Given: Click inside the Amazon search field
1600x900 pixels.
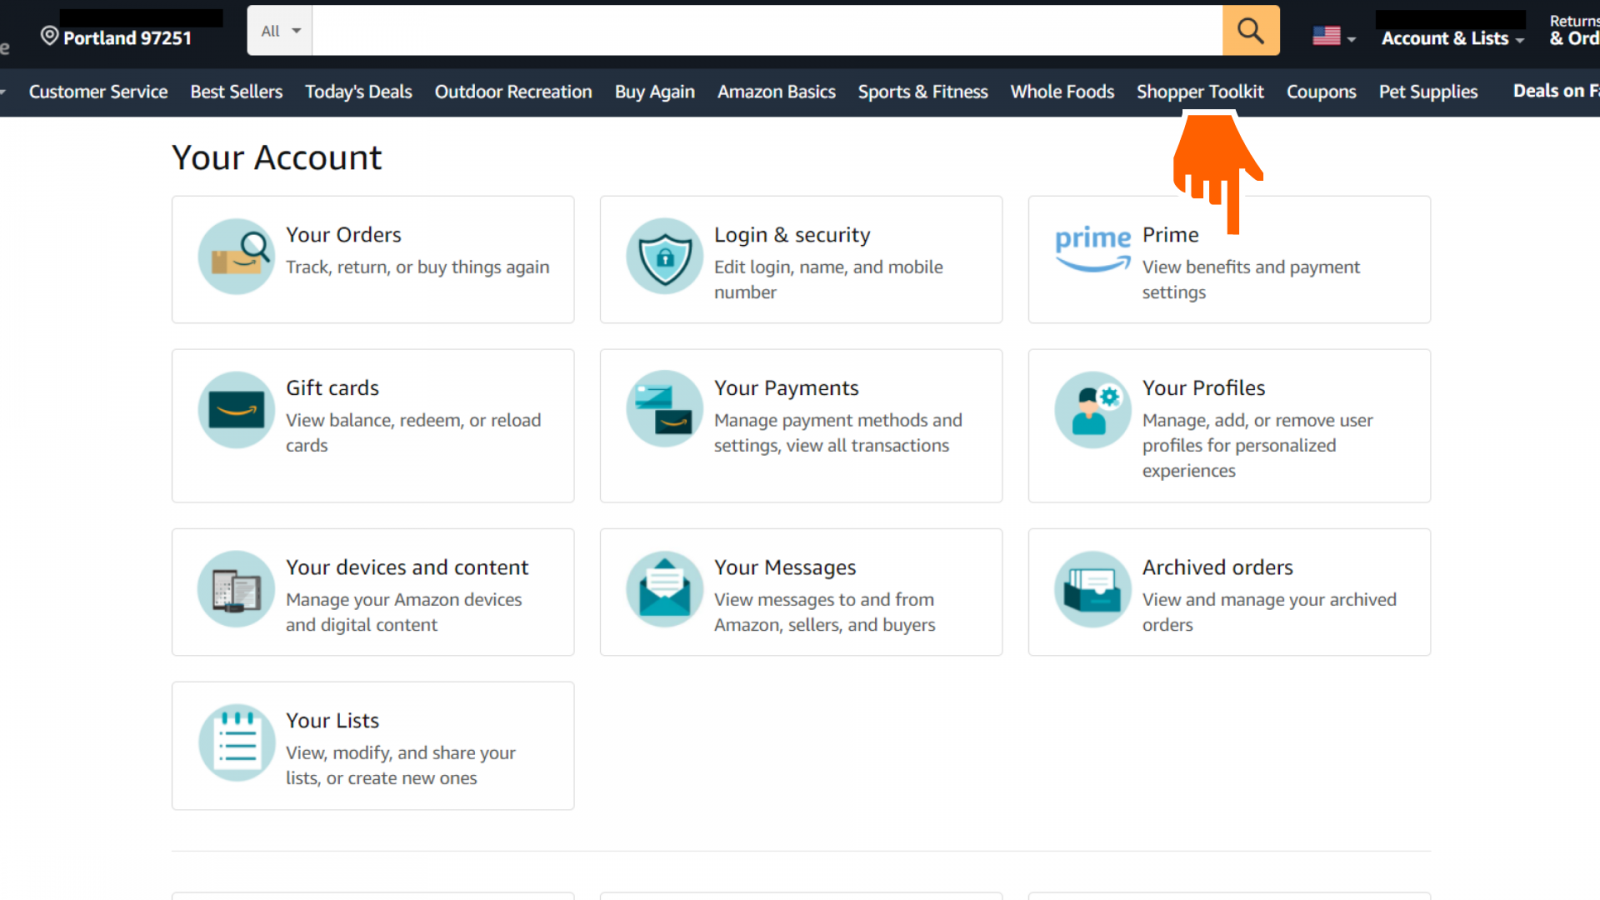Looking at the screenshot, I should (767, 30).
